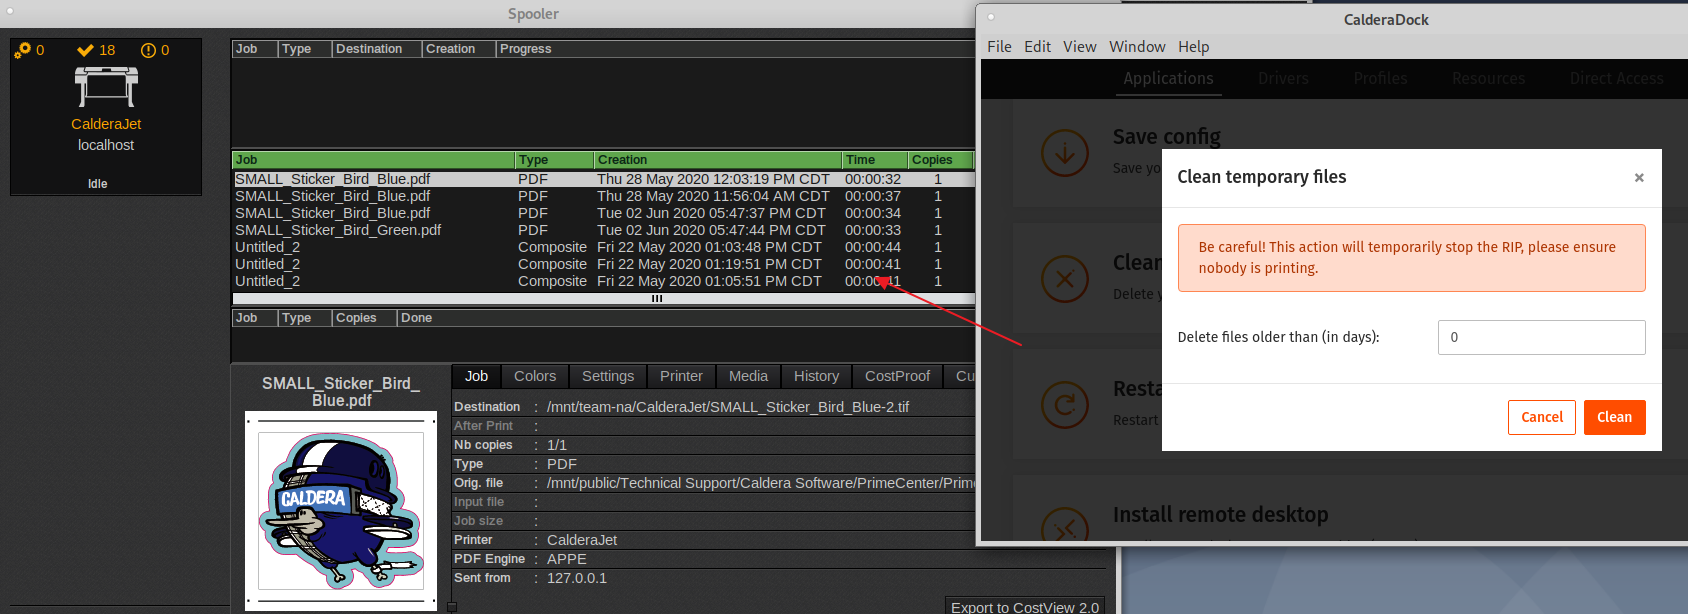Click the Export to CostView 2.0 button
Image resolution: width=1688 pixels, height=614 pixels.
(1024, 607)
